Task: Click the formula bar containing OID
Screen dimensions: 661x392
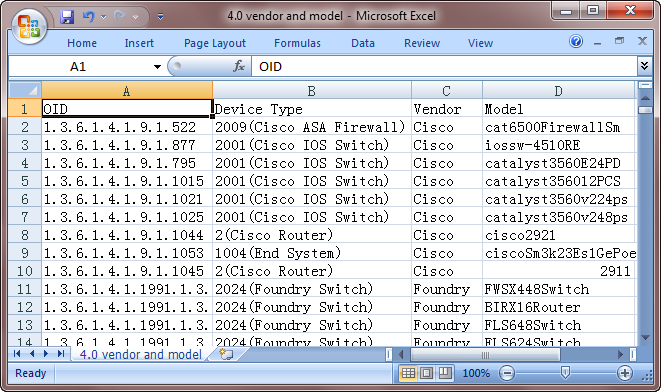Action: click(x=445, y=67)
